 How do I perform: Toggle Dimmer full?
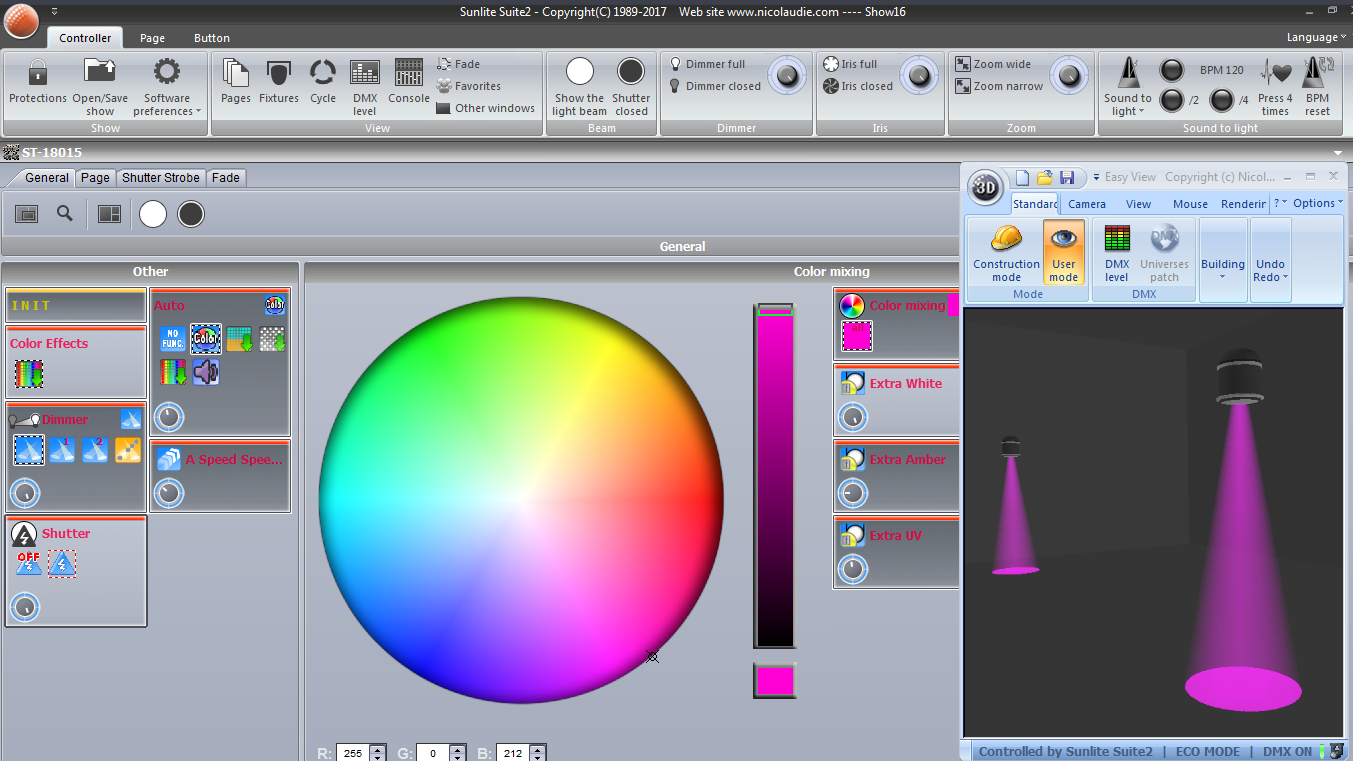707,64
